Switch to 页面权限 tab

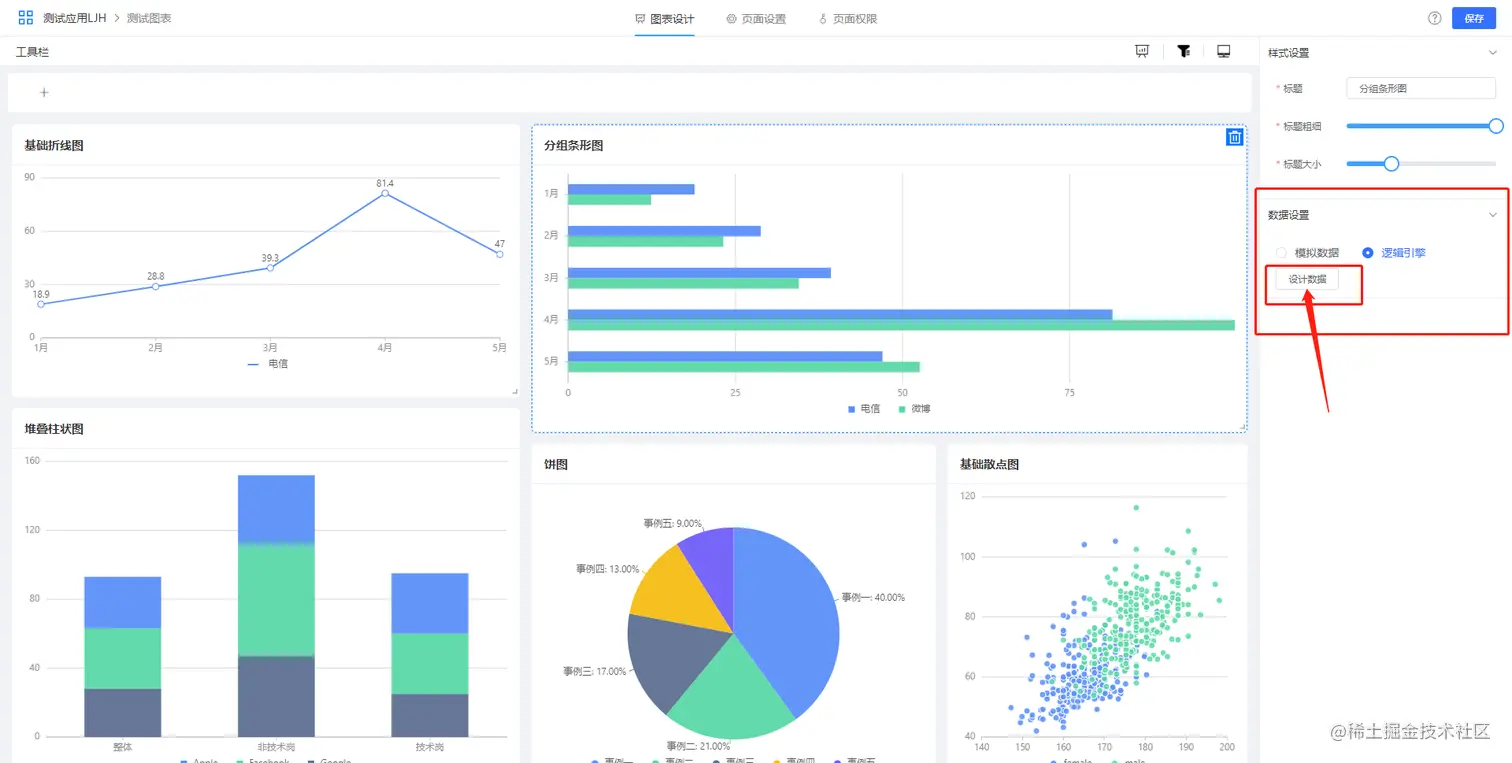click(x=847, y=19)
